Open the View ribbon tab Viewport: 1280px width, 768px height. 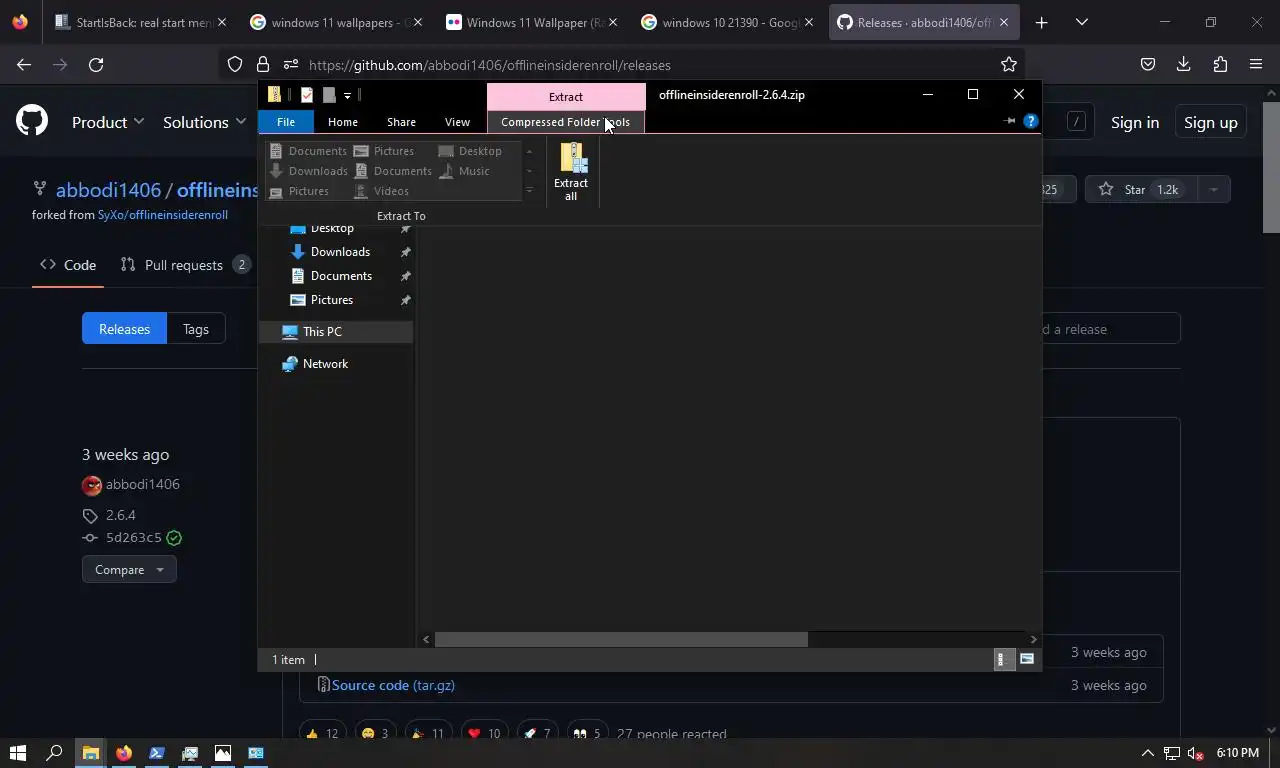tap(457, 122)
